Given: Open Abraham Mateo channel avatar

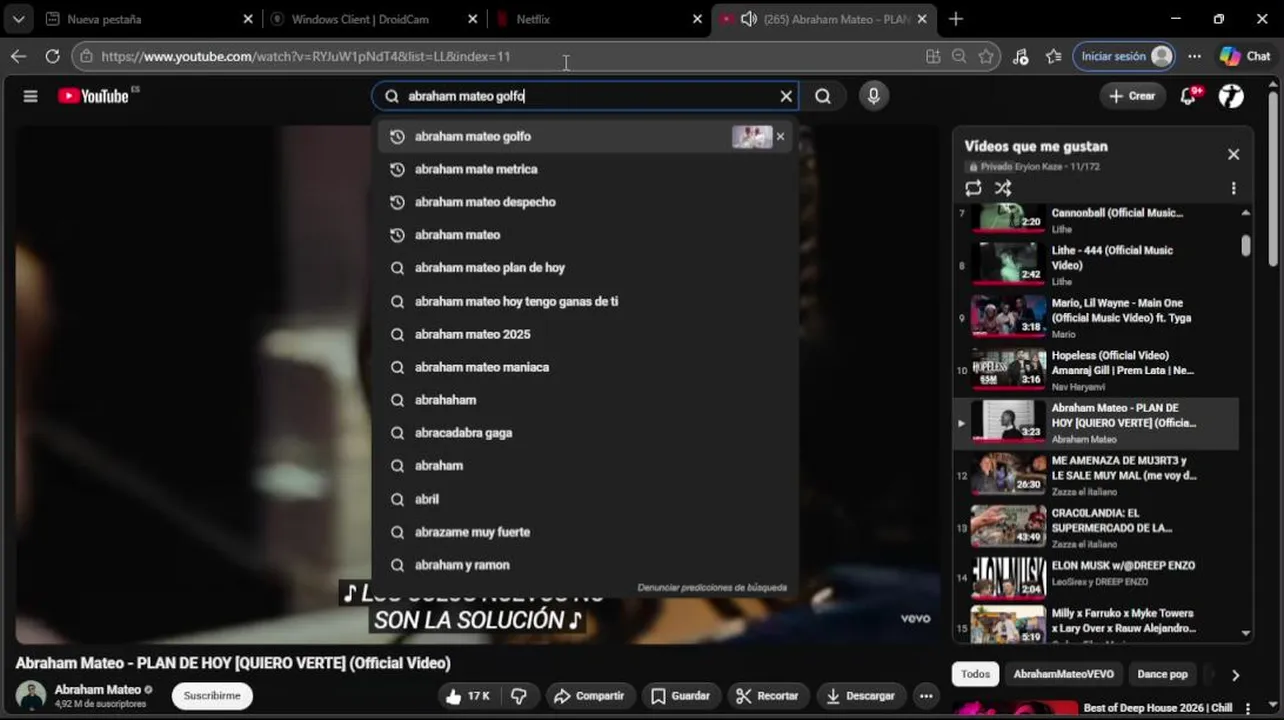Looking at the screenshot, I should coord(31,696).
